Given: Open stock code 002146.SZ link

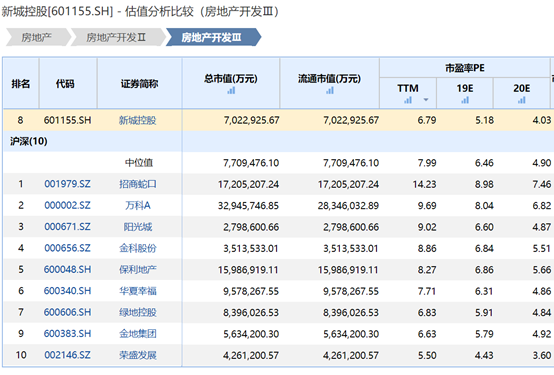Looking at the screenshot, I should [67, 355].
